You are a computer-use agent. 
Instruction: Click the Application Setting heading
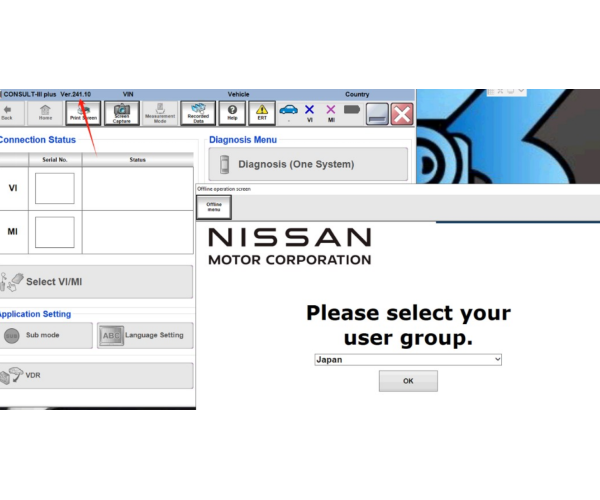coord(35,314)
